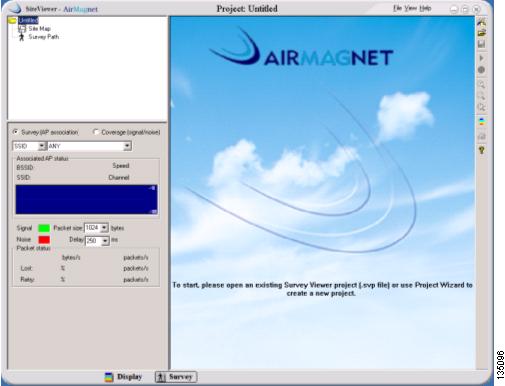The image size is (505, 386).
Task: Open the Help menu
Action: pos(425,8)
